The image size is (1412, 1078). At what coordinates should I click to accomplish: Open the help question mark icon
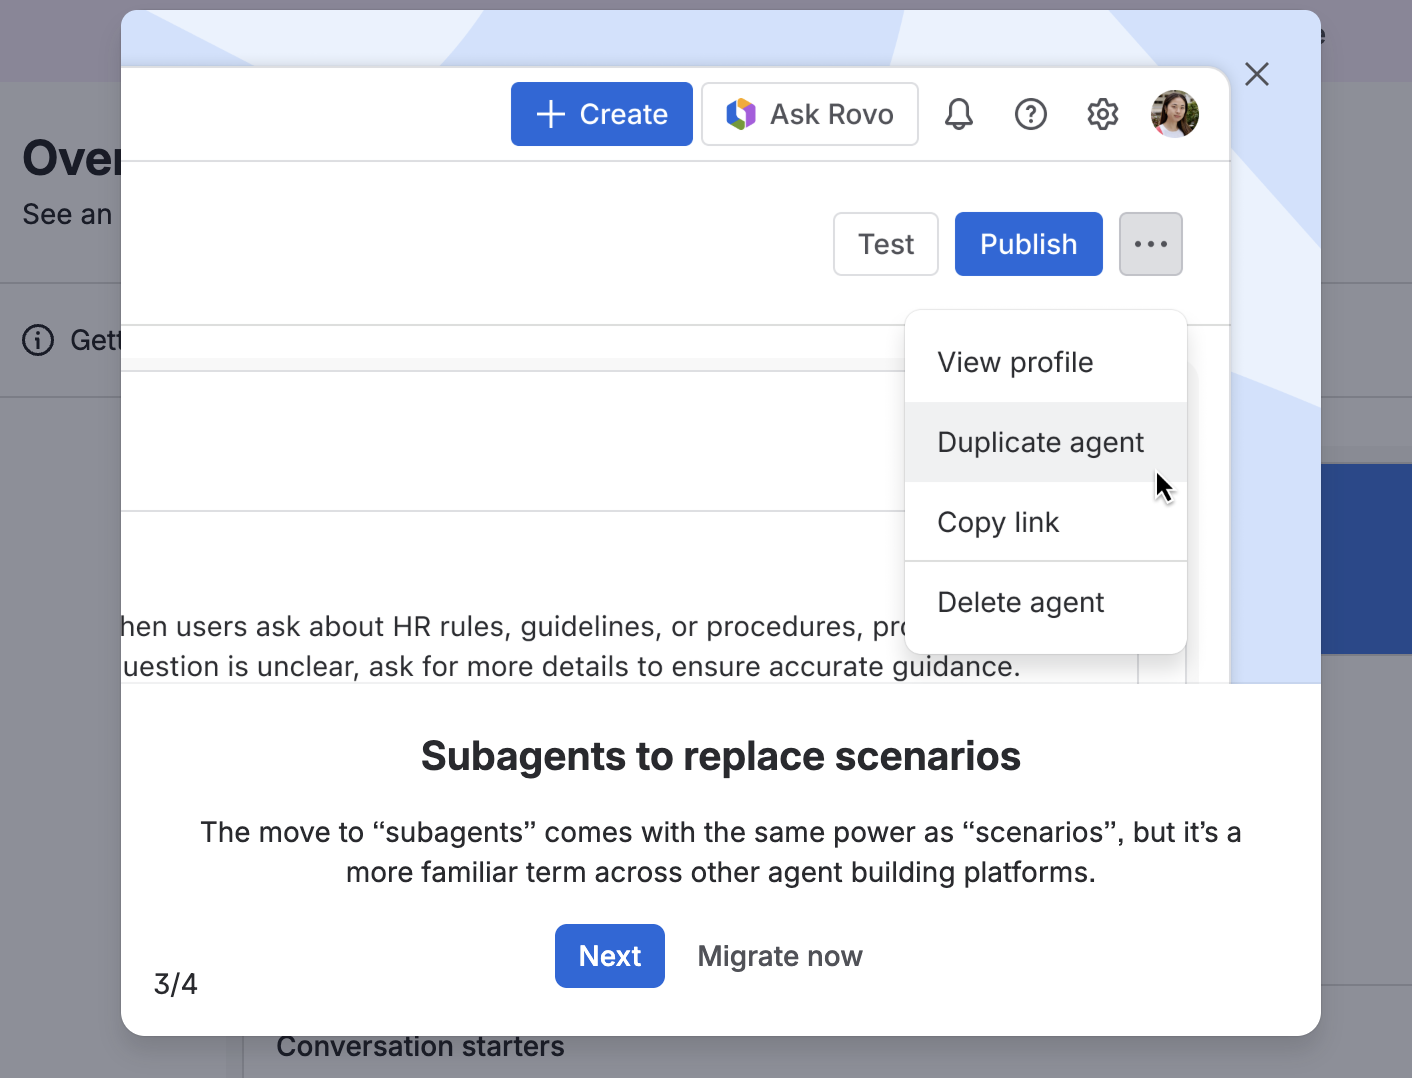[x=1031, y=114]
